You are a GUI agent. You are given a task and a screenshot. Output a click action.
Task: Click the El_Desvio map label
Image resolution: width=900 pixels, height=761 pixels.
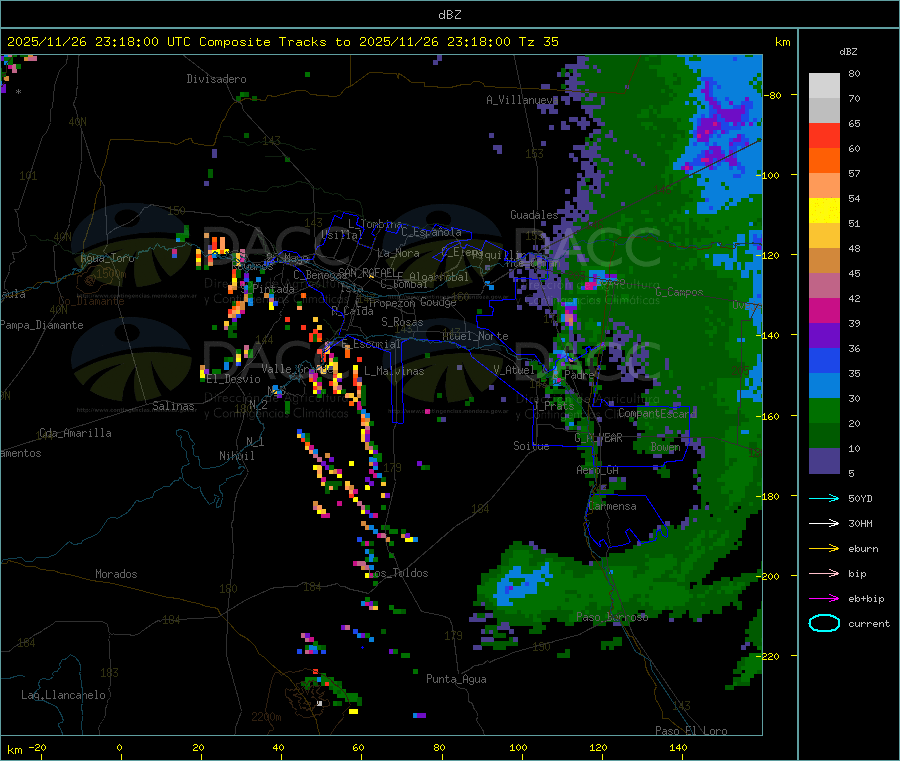[x=234, y=379]
